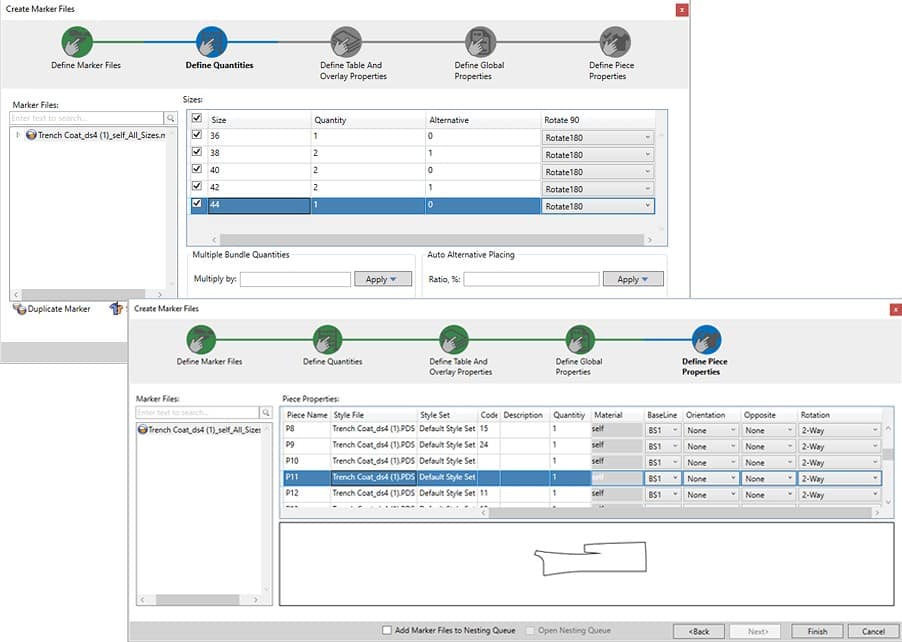The image size is (902, 642).
Task: Expand the Trench Coat marker file tree node
Action: tap(18, 135)
